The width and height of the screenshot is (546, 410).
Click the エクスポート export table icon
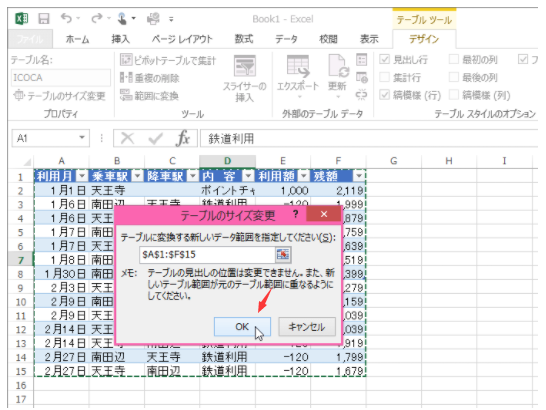point(298,66)
